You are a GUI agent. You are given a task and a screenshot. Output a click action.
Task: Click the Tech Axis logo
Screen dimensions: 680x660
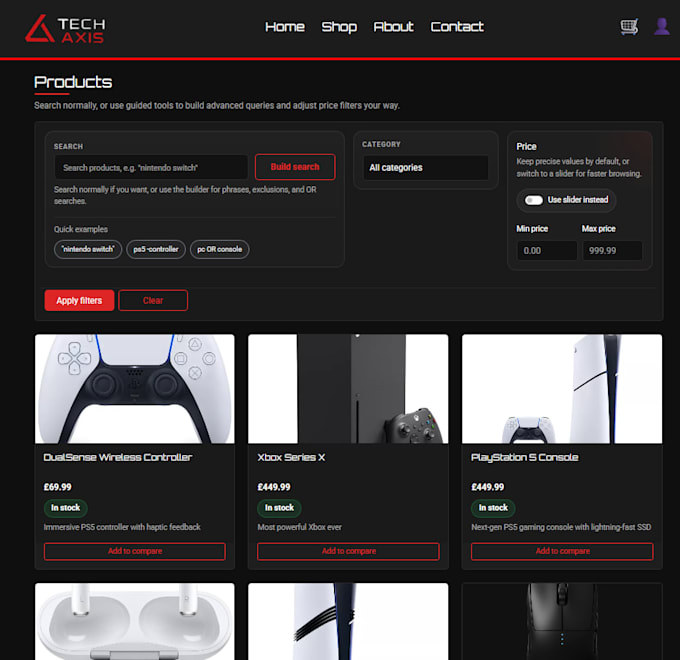[x=65, y=29]
